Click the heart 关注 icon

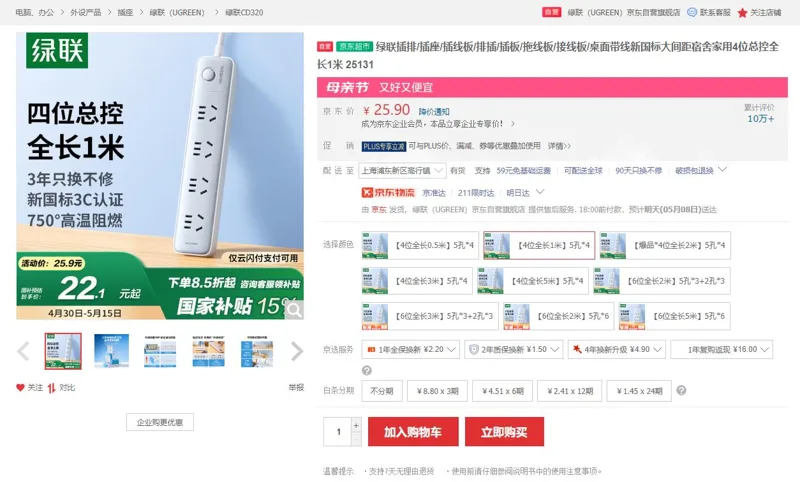[x=20, y=388]
